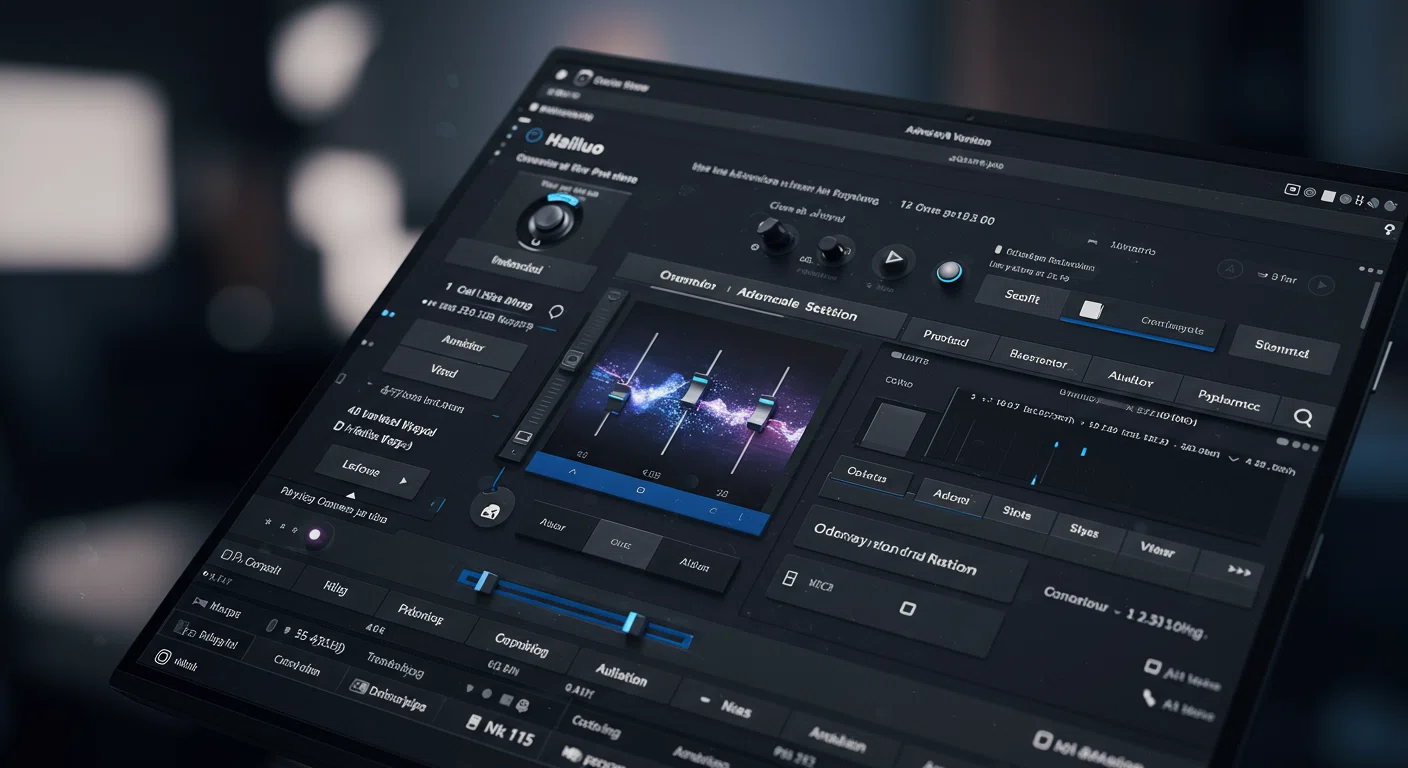Click the magnifier search icon
Screen dimensions: 1408x768
coord(1302,417)
